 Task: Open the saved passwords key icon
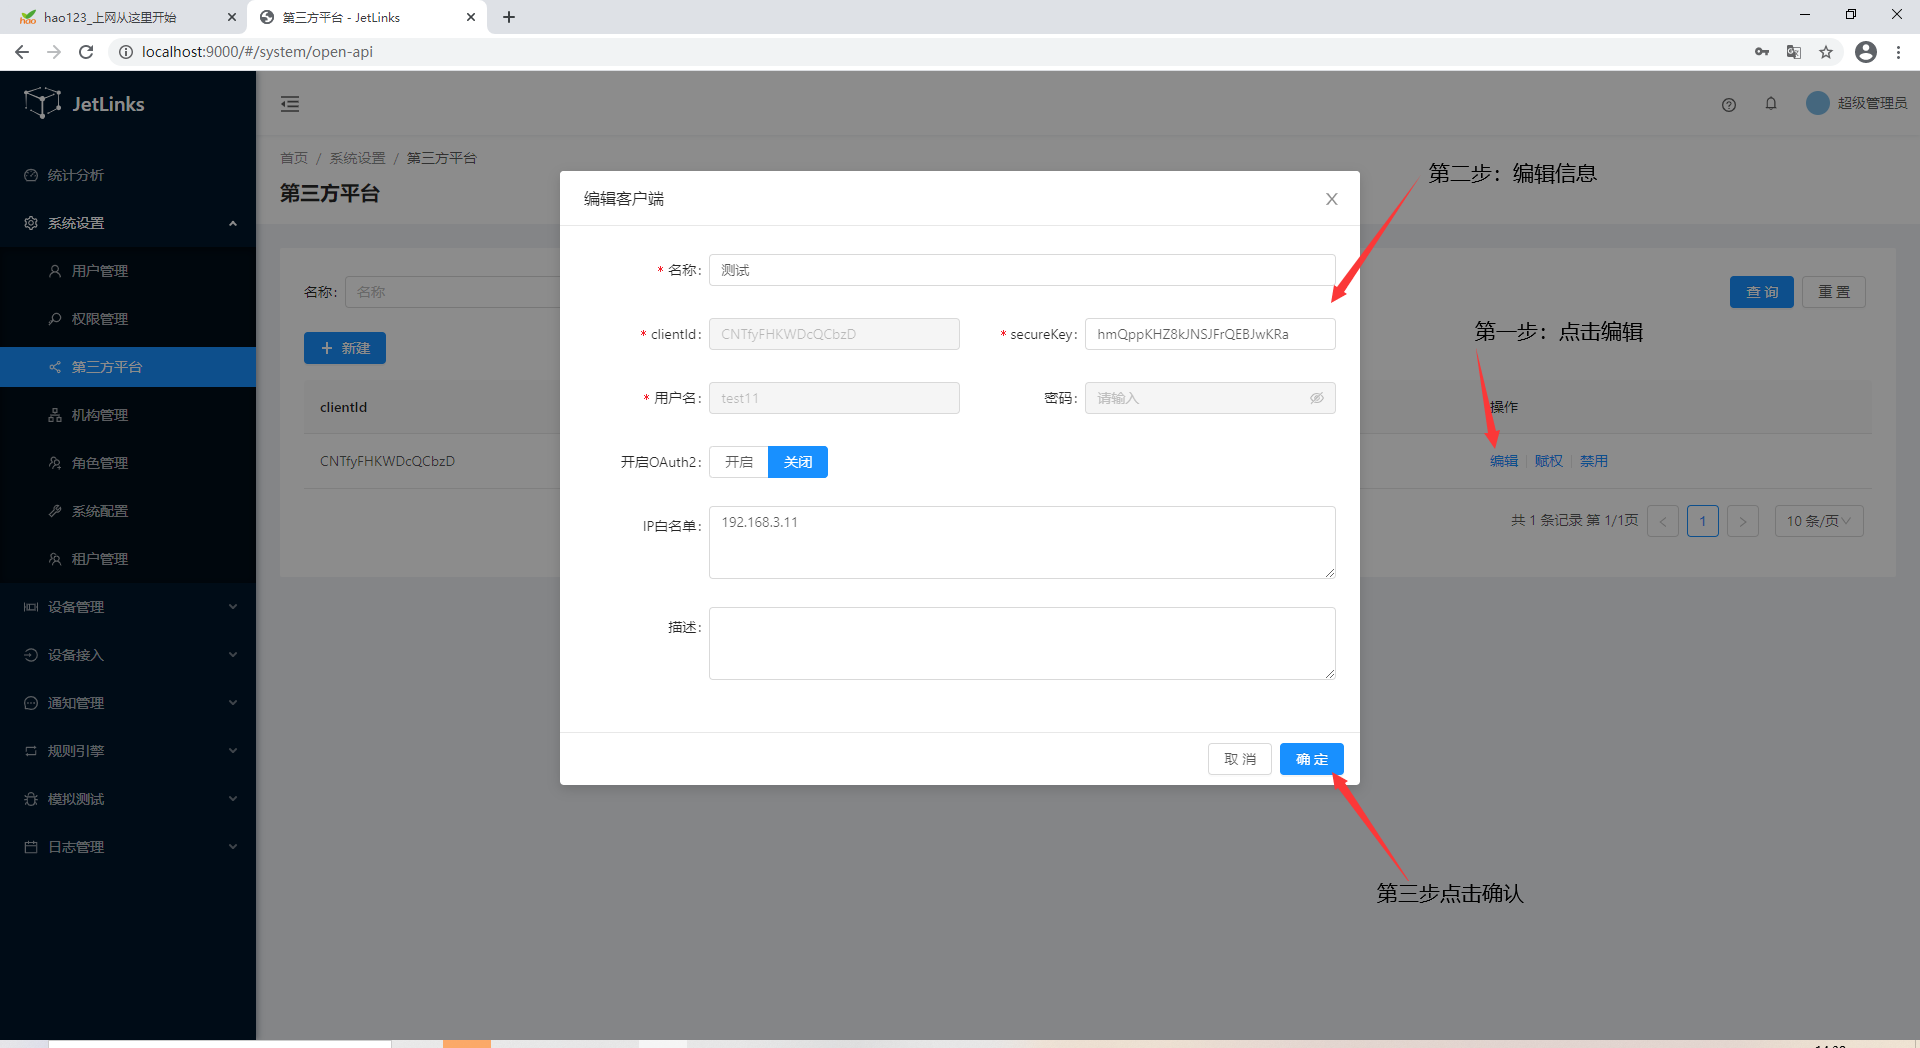(1762, 52)
